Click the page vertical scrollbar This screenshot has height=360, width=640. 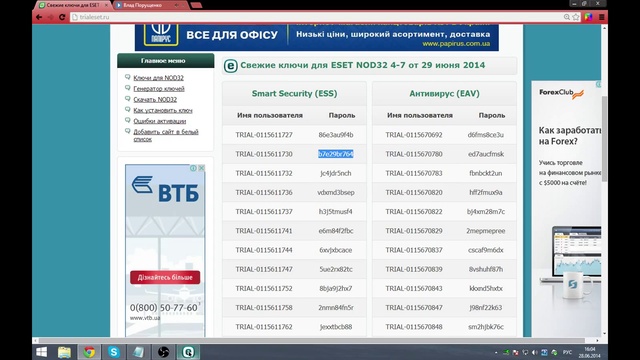coord(604,139)
